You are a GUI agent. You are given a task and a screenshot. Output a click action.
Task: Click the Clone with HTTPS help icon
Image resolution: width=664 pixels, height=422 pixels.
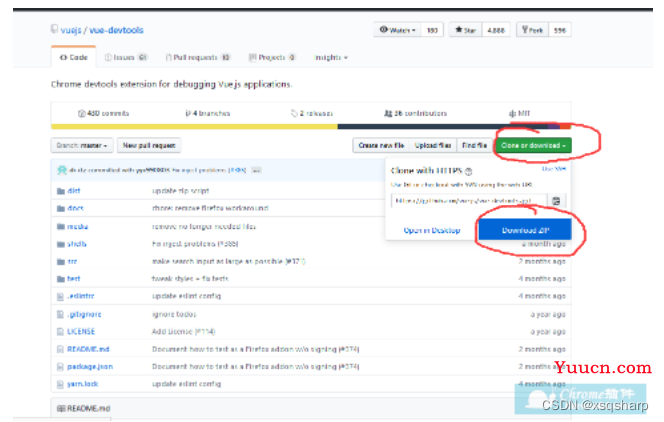click(468, 171)
